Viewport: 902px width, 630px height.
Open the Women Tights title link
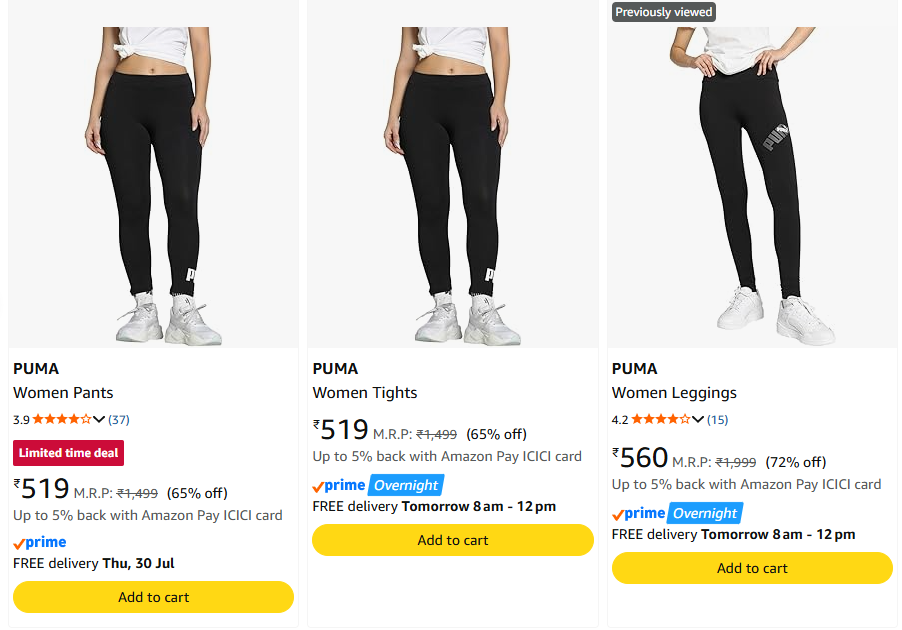365,392
